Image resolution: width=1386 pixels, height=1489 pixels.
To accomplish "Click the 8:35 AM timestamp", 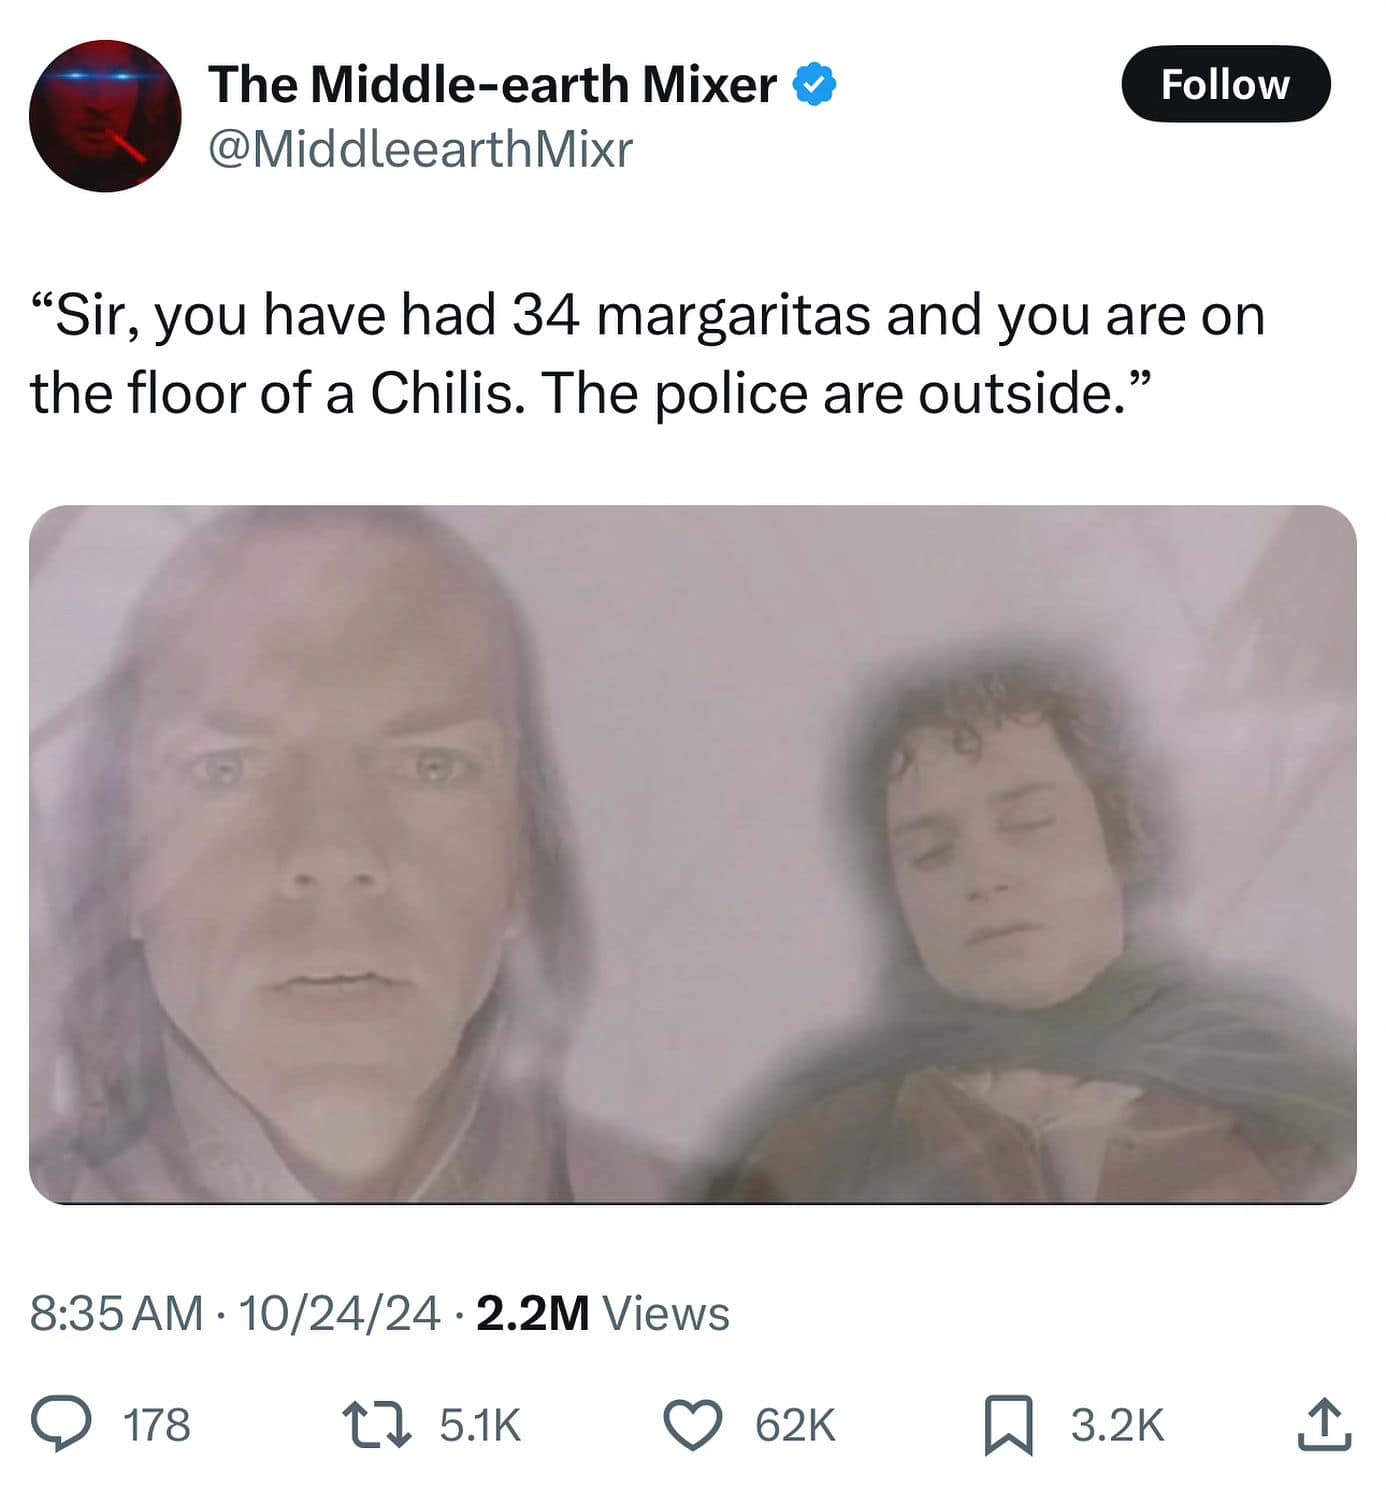I will pos(116,1313).
